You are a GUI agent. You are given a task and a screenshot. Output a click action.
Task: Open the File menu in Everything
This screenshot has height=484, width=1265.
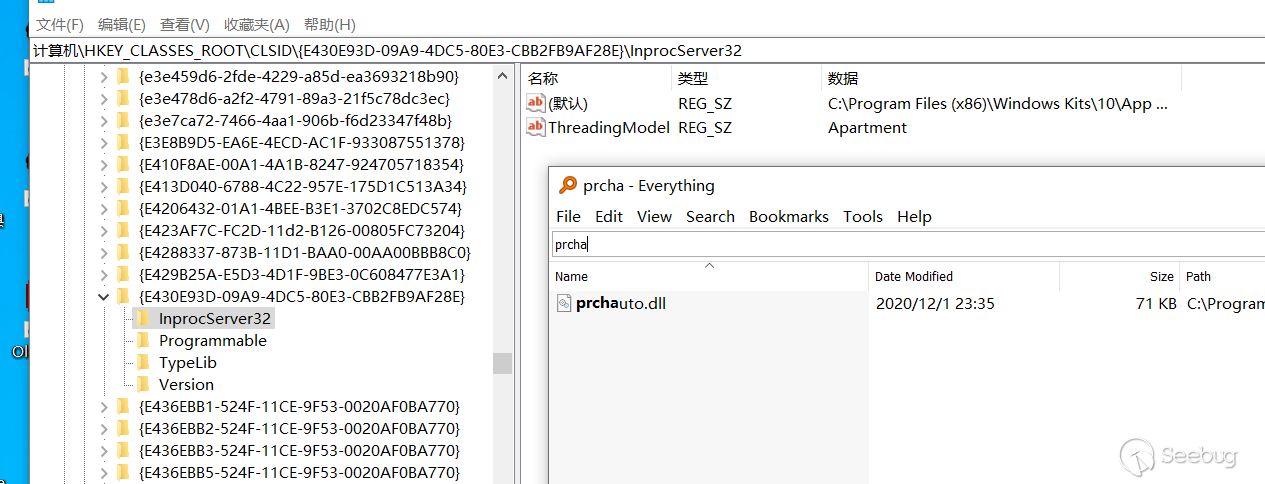point(568,216)
